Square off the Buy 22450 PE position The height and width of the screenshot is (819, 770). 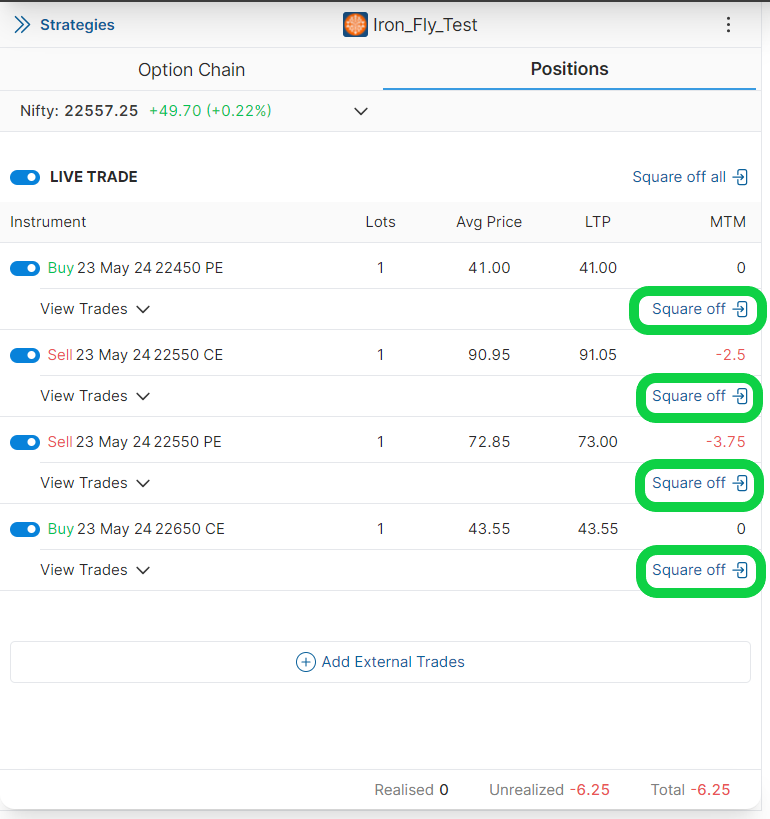point(700,309)
